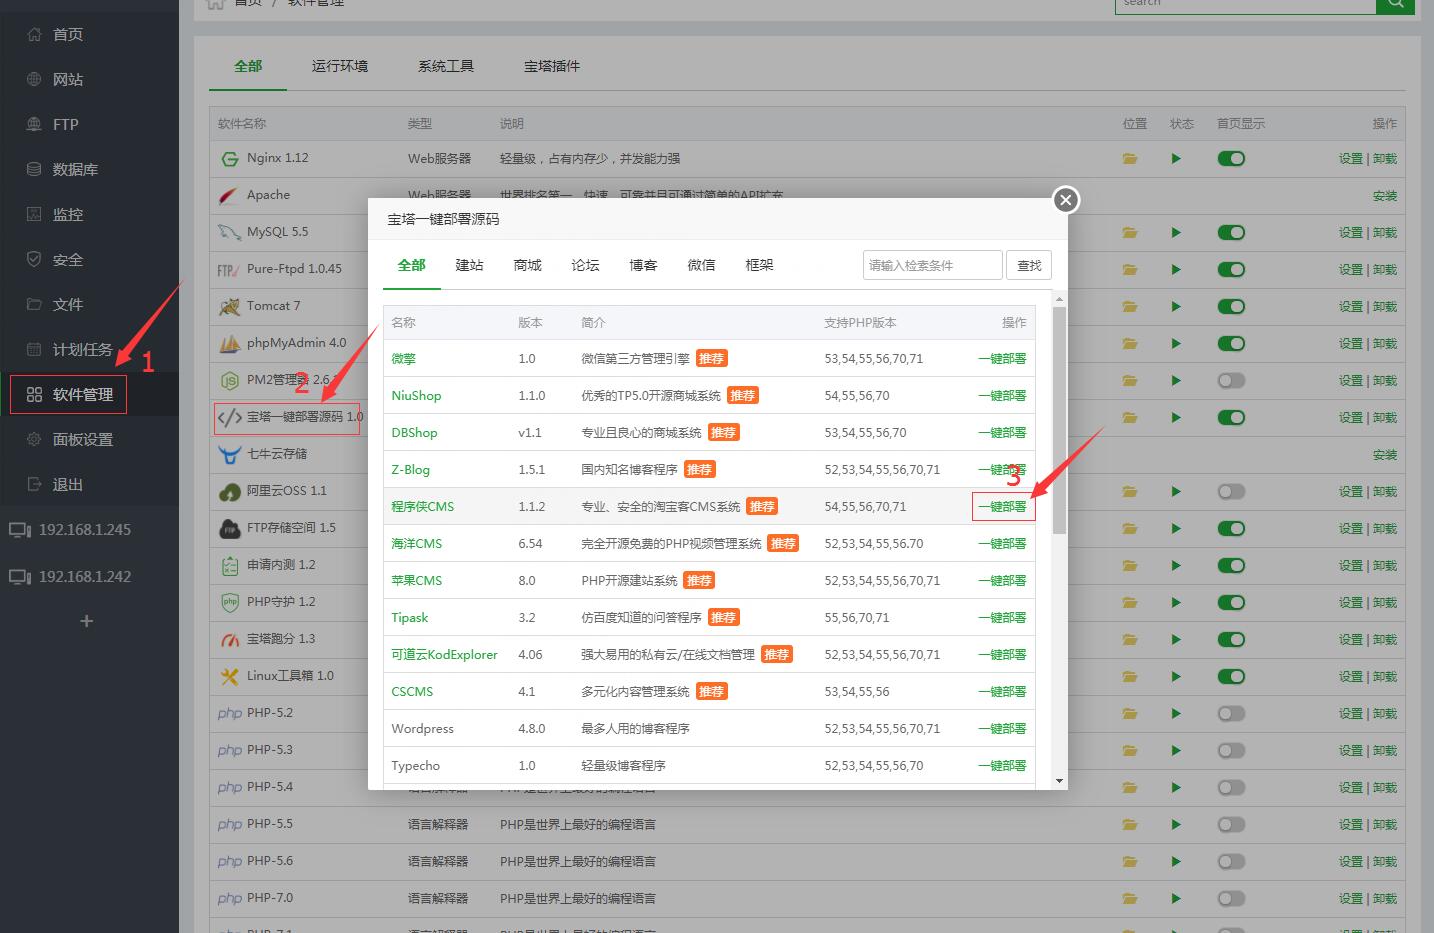Screen dimensions: 1434x933
Task: Open the 监控 monitor sidebar item
Action: 67,214
